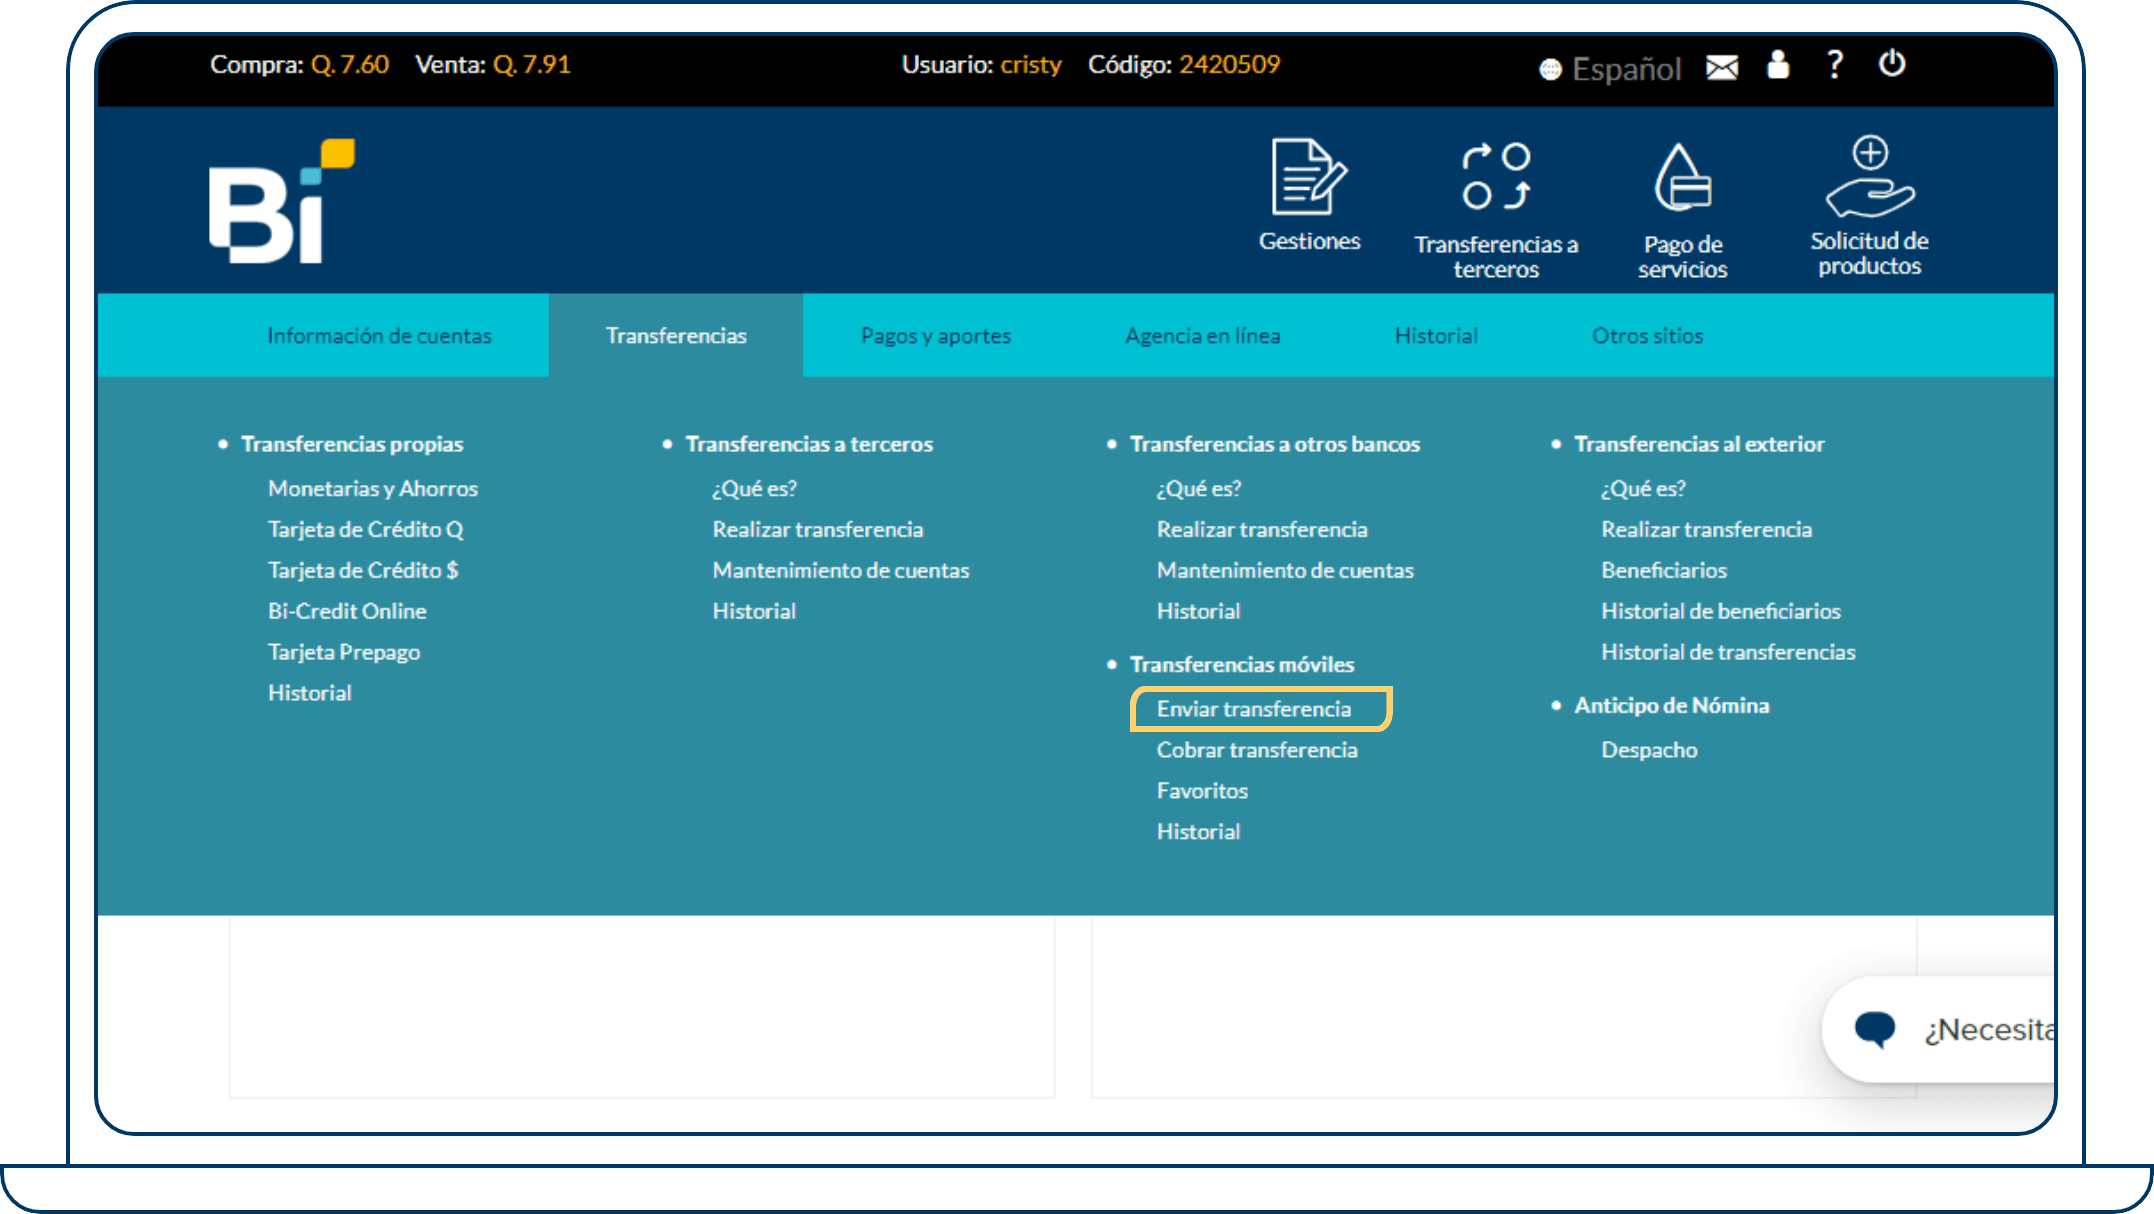This screenshot has width=2154, height=1214.
Task: Open Beneficiarios link
Action: [1664, 570]
